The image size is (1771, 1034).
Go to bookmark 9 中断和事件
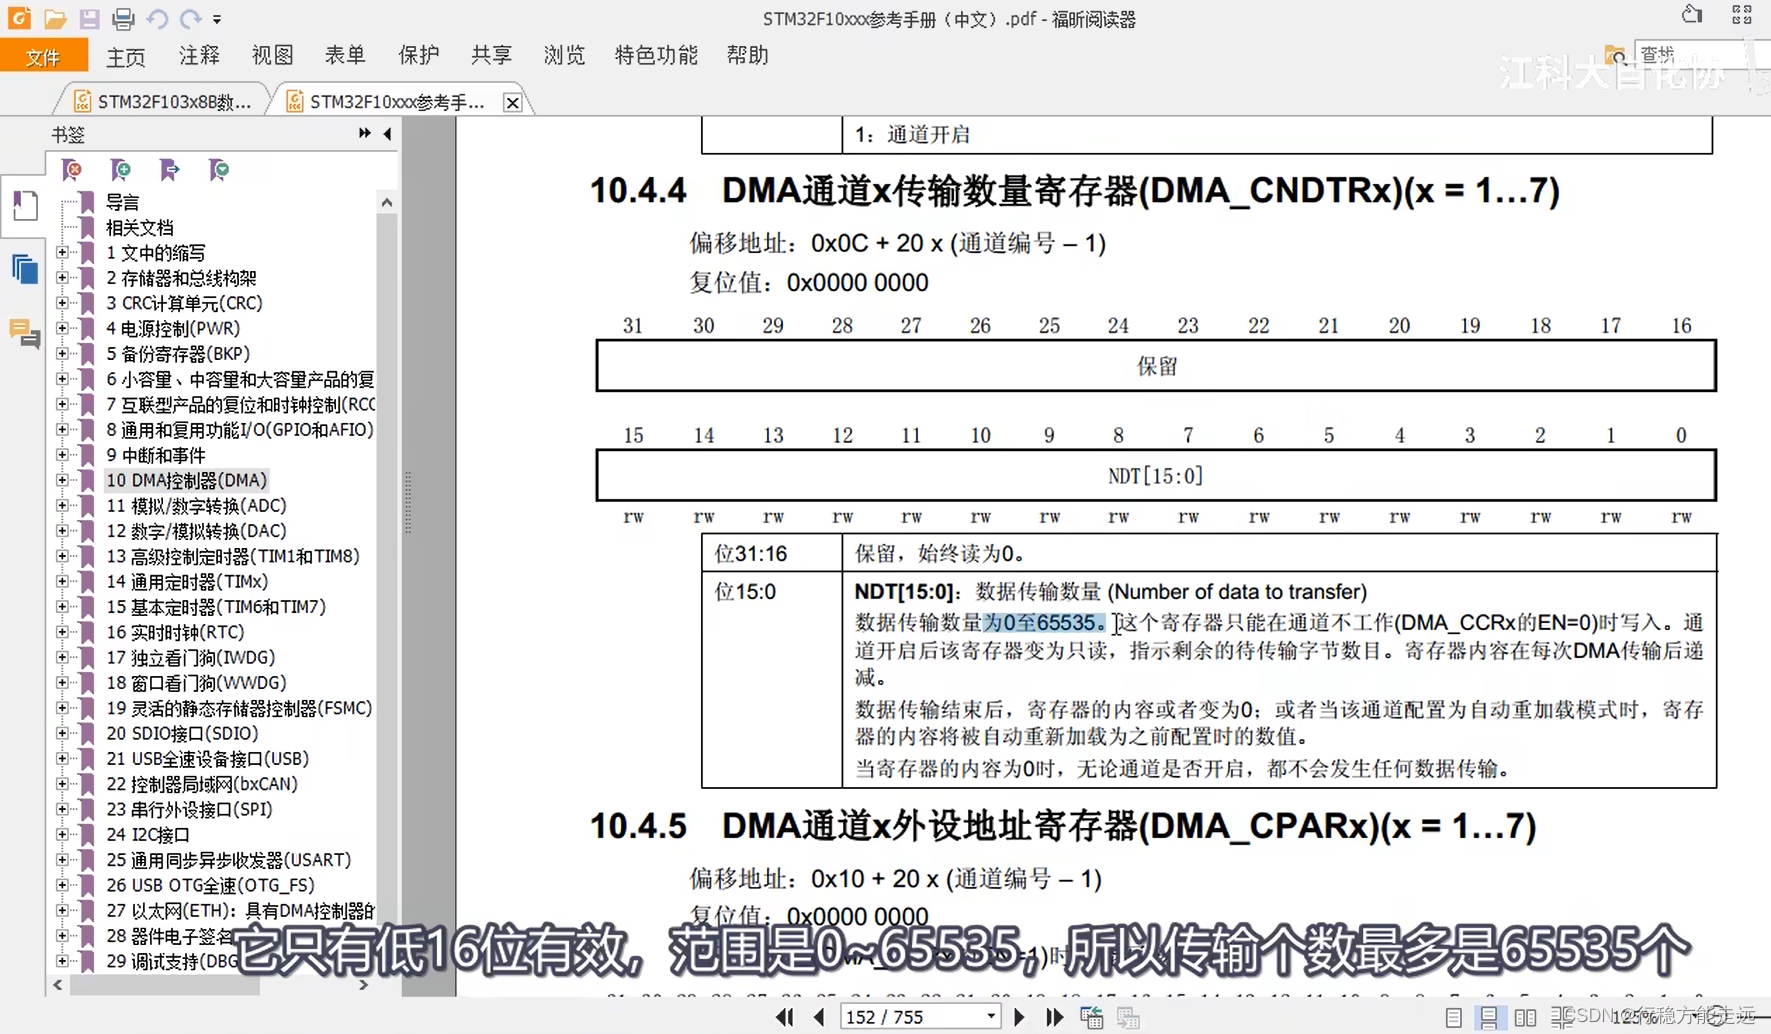156,455
